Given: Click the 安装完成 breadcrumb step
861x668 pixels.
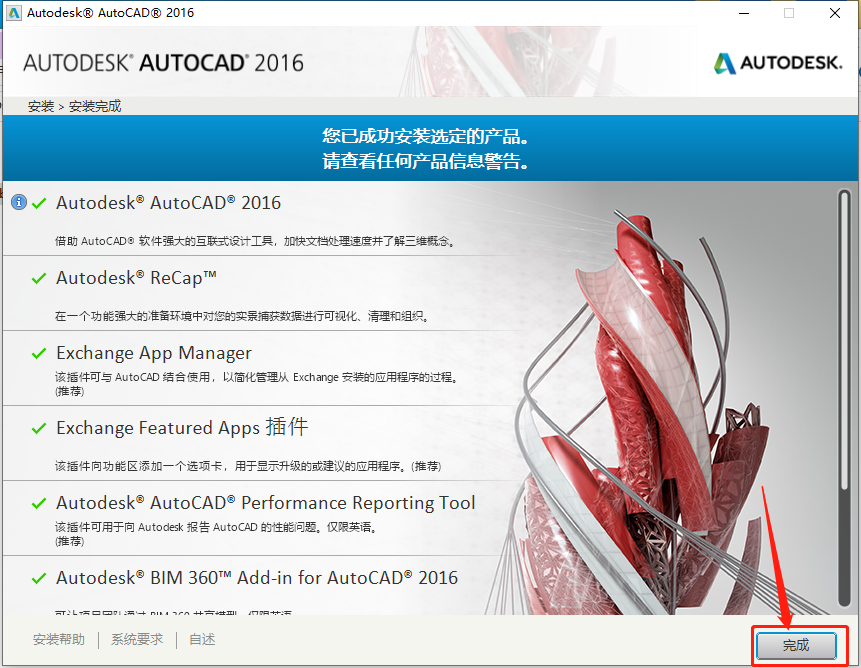Looking at the screenshot, I should (95, 106).
